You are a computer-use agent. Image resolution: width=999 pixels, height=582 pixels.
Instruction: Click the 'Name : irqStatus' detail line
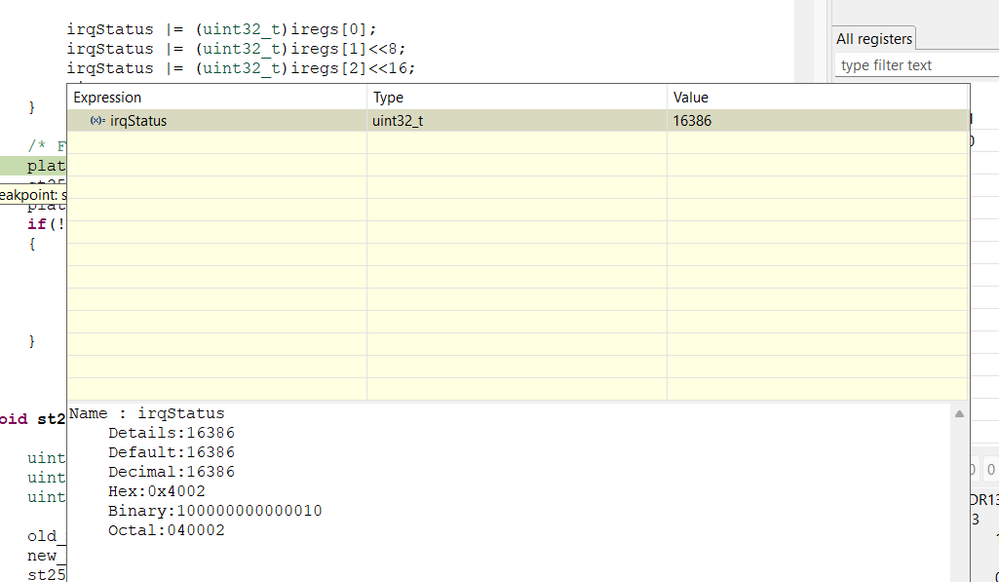coord(147,413)
